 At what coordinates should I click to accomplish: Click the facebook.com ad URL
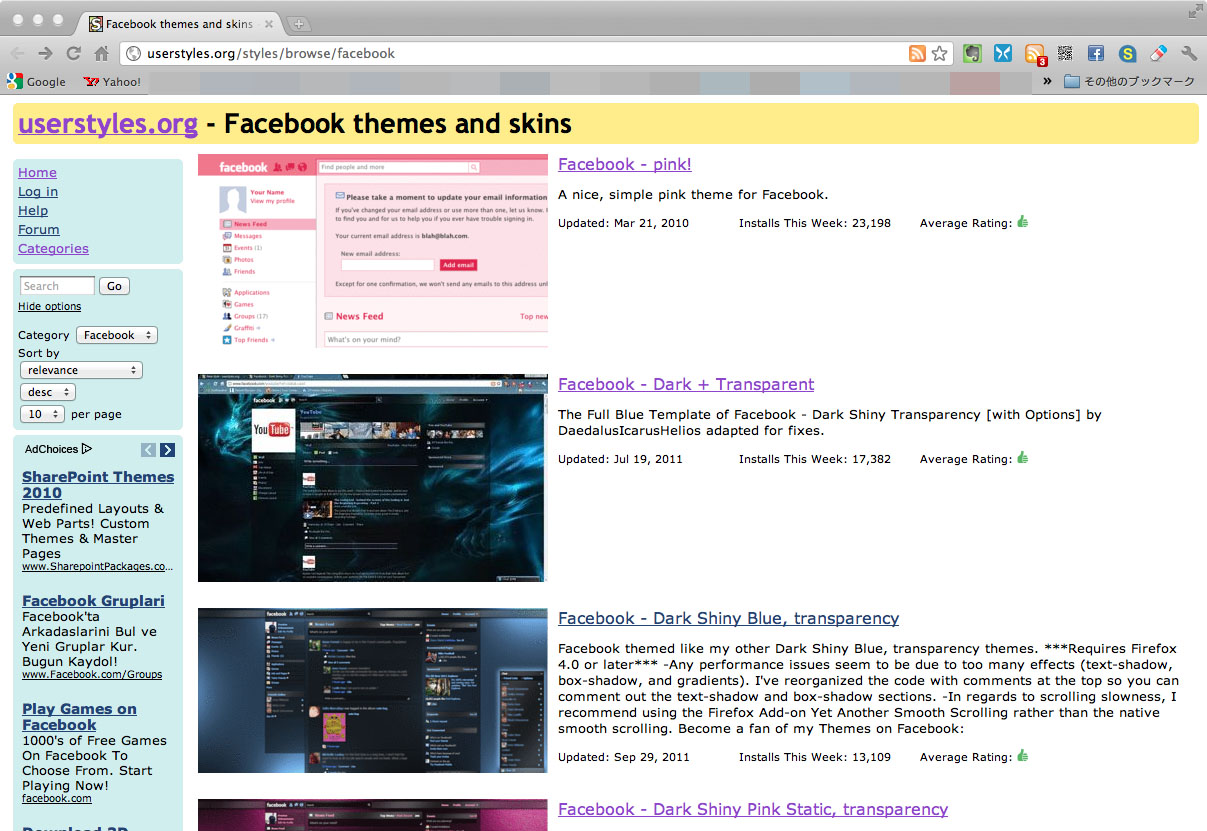pos(57,798)
